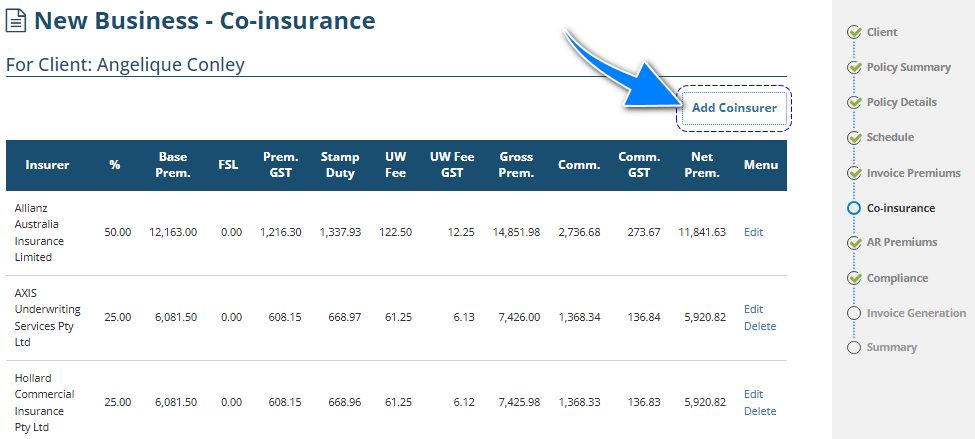
Task: Delete the Hollard Commercial Insurance coinsurer
Action: pos(760,411)
